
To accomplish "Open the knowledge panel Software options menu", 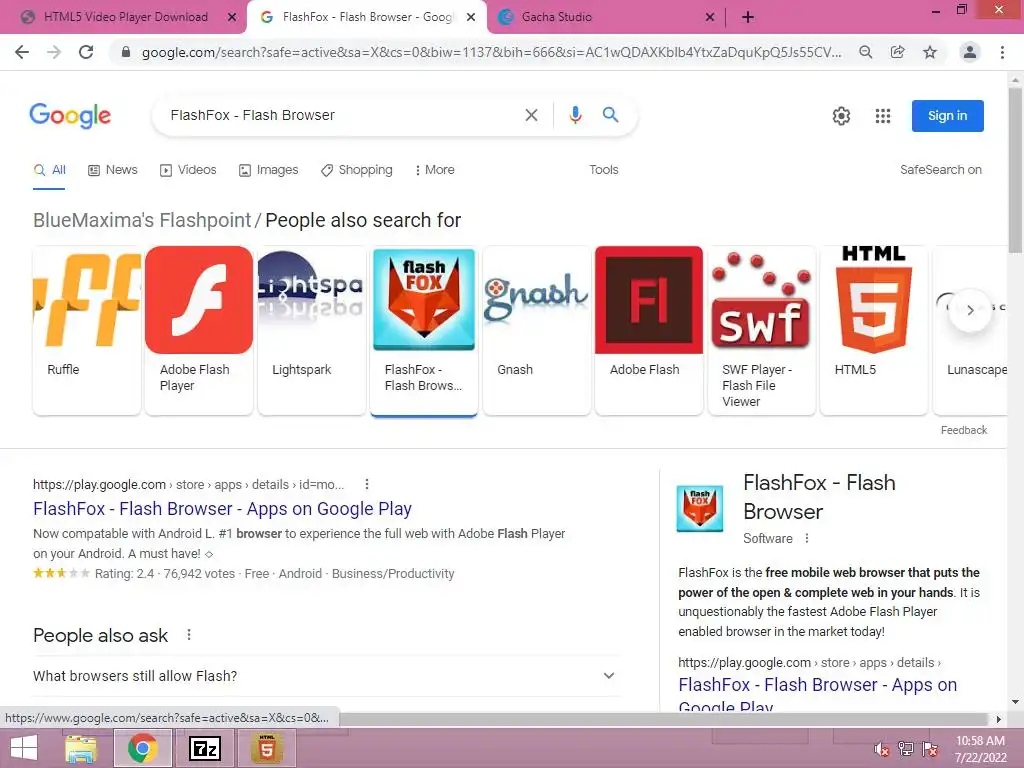I will point(807,538).
